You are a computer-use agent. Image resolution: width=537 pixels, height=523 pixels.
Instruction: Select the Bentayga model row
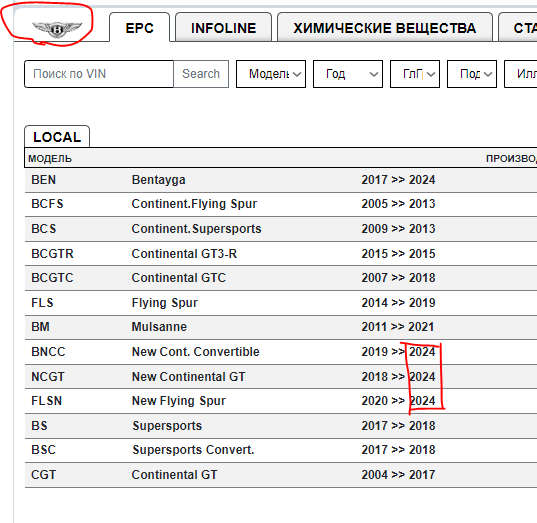pyautogui.click(x=281, y=180)
